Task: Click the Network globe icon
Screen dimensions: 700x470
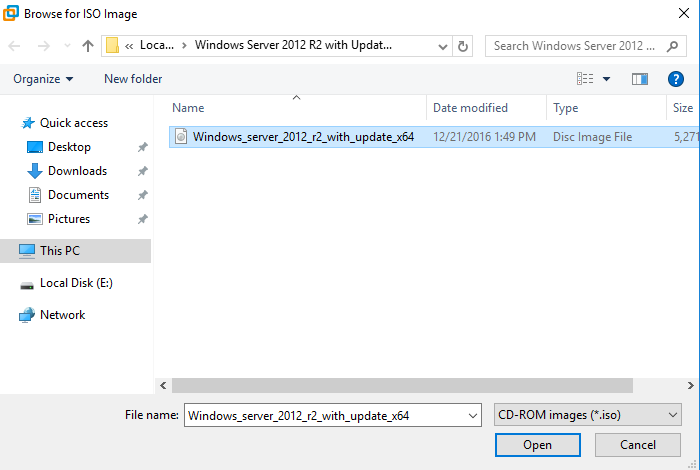Action: click(27, 315)
